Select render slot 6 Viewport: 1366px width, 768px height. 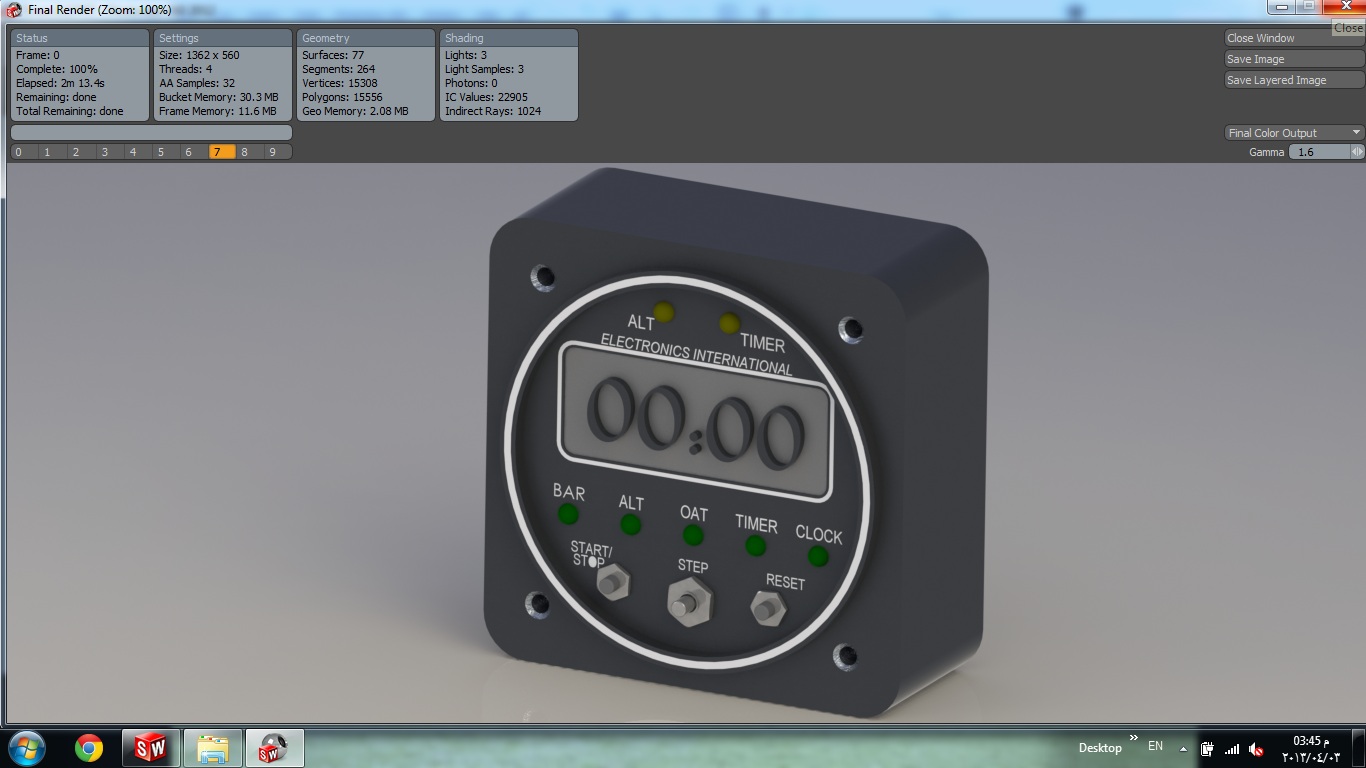pos(188,152)
